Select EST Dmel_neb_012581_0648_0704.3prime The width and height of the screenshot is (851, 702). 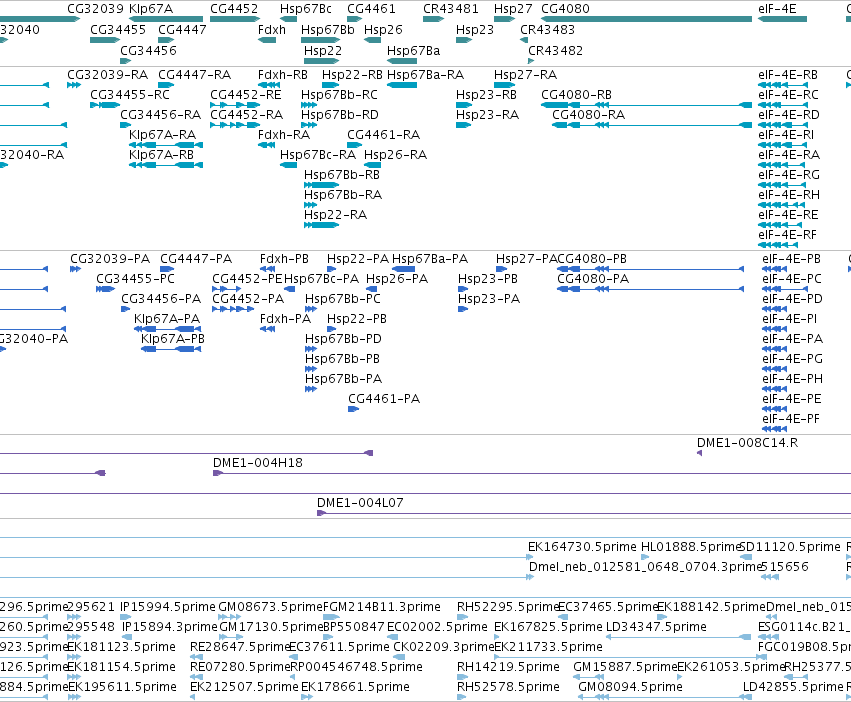coord(645,567)
